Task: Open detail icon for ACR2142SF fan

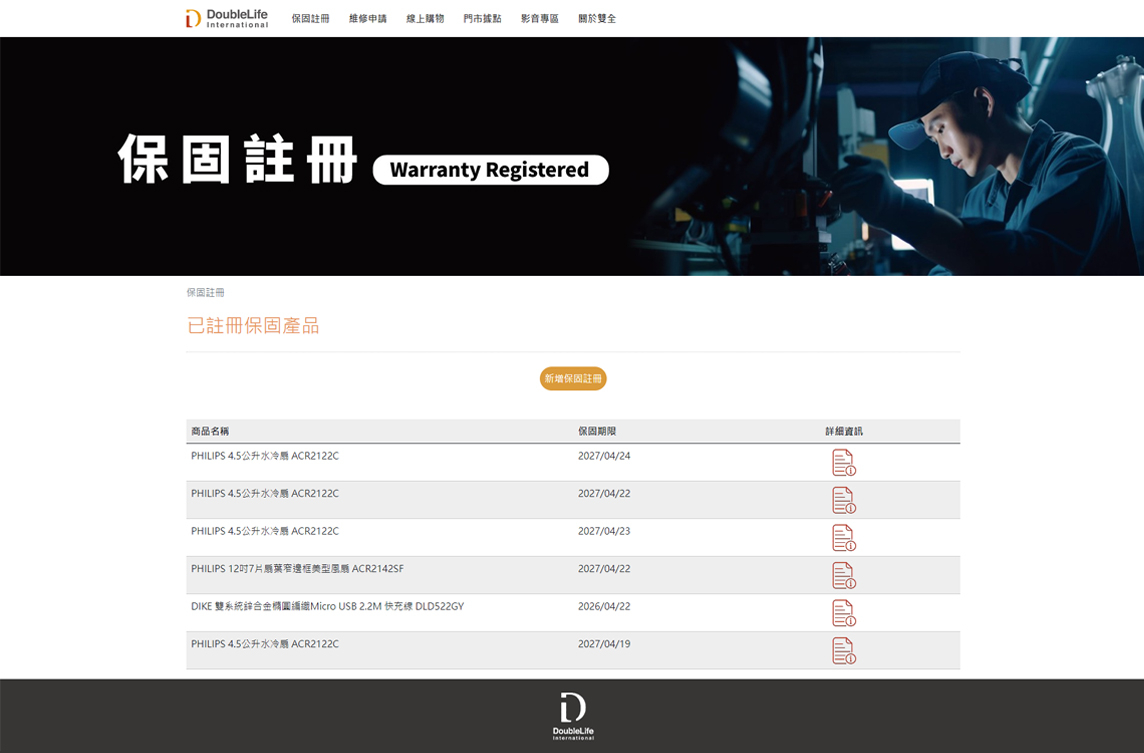Action: click(x=843, y=575)
